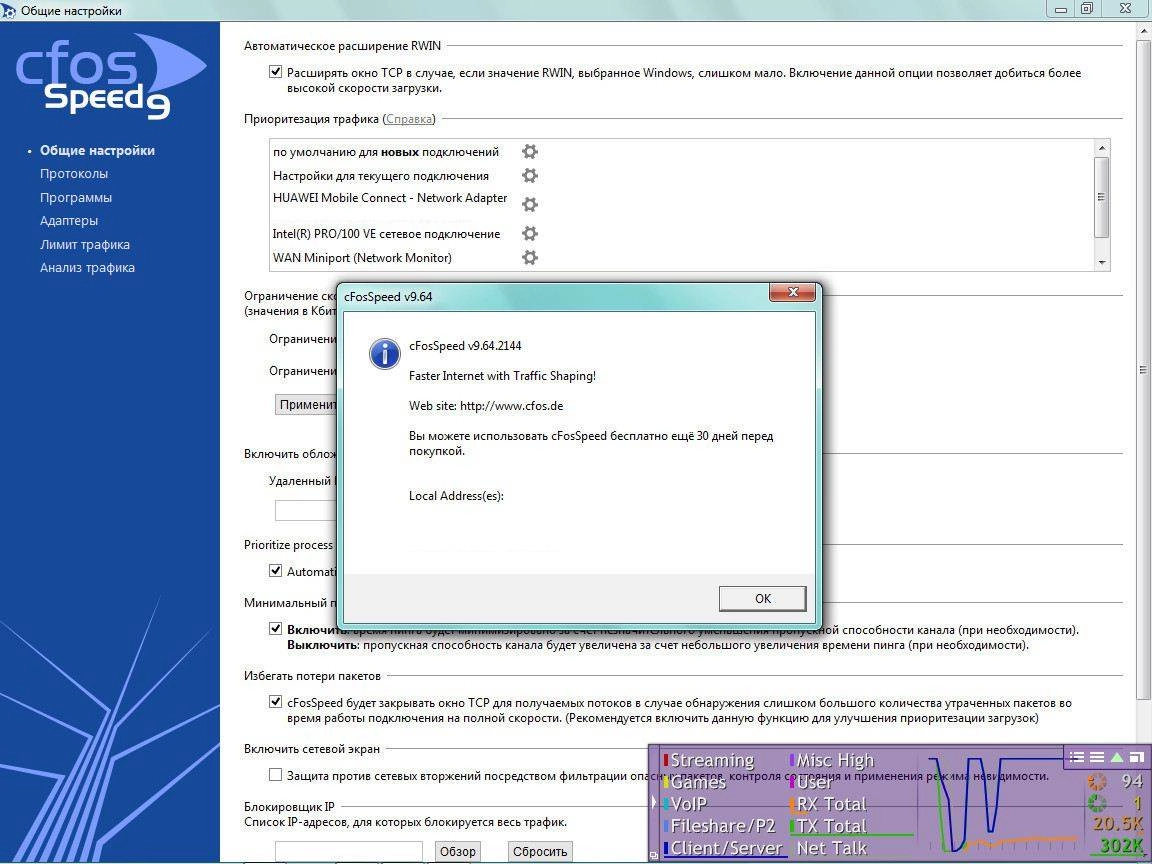Click the 302K value in widget
Image resolution: width=1152 pixels, height=864 pixels.
(x=1120, y=846)
